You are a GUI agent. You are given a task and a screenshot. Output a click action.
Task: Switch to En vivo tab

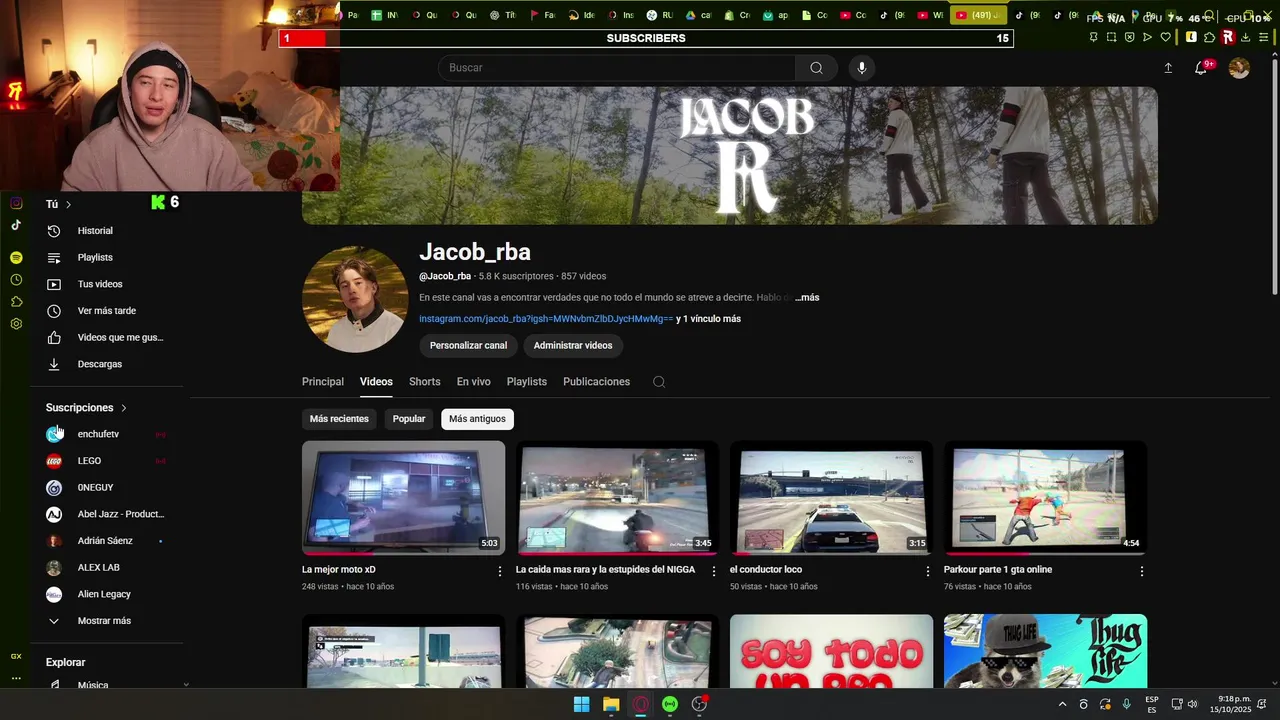click(473, 382)
